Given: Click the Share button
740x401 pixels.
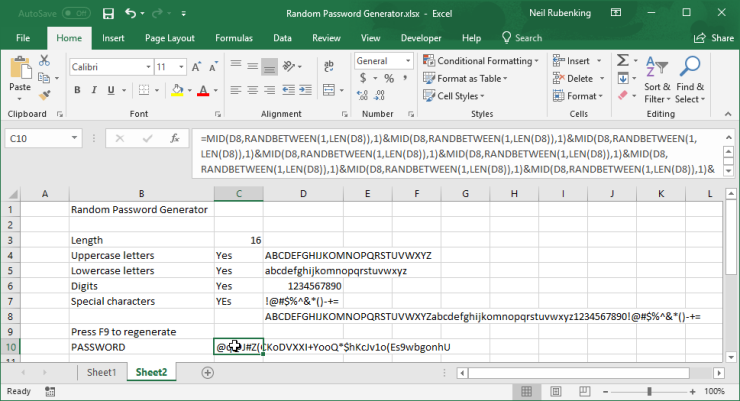Looking at the screenshot, I should (714, 38).
